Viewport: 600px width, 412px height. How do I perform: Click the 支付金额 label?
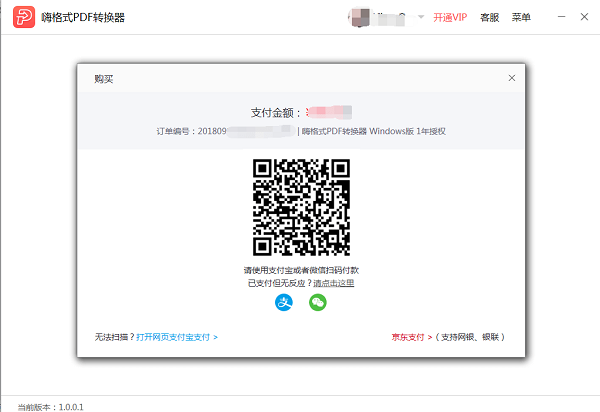[x=276, y=112]
